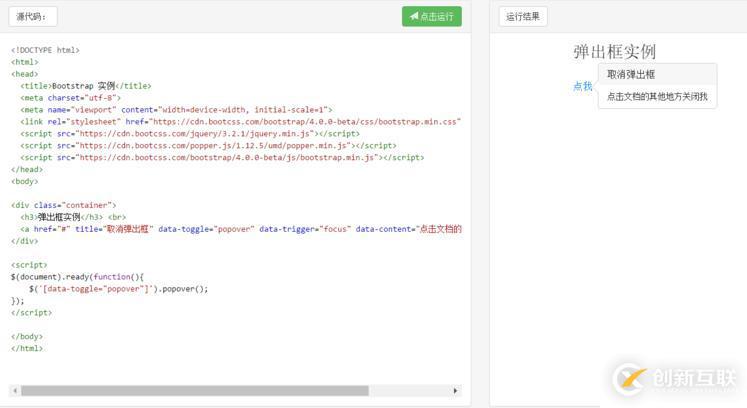This screenshot has height=408, width=747.
Task: Click the anchor line with data-toggle popover
Action: (241, 229)
